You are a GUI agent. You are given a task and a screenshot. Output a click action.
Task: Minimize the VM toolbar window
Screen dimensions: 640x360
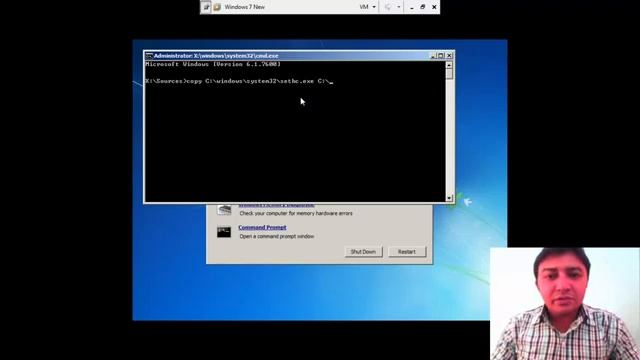(411, 7)
